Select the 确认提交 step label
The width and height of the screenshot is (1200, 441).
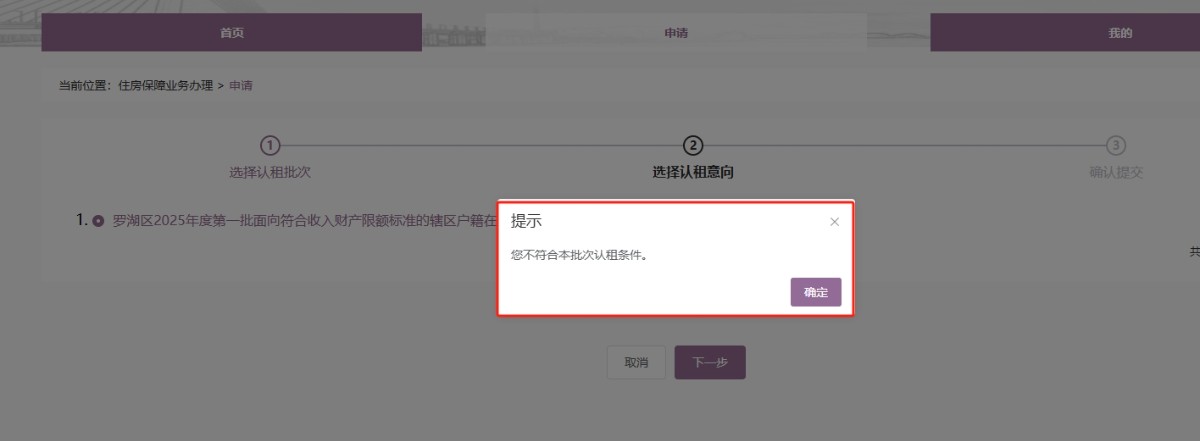(1116, 172)
